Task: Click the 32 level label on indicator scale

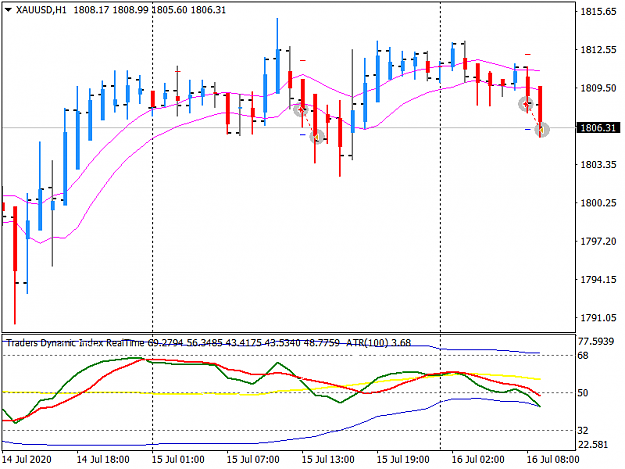Action: 583,431
